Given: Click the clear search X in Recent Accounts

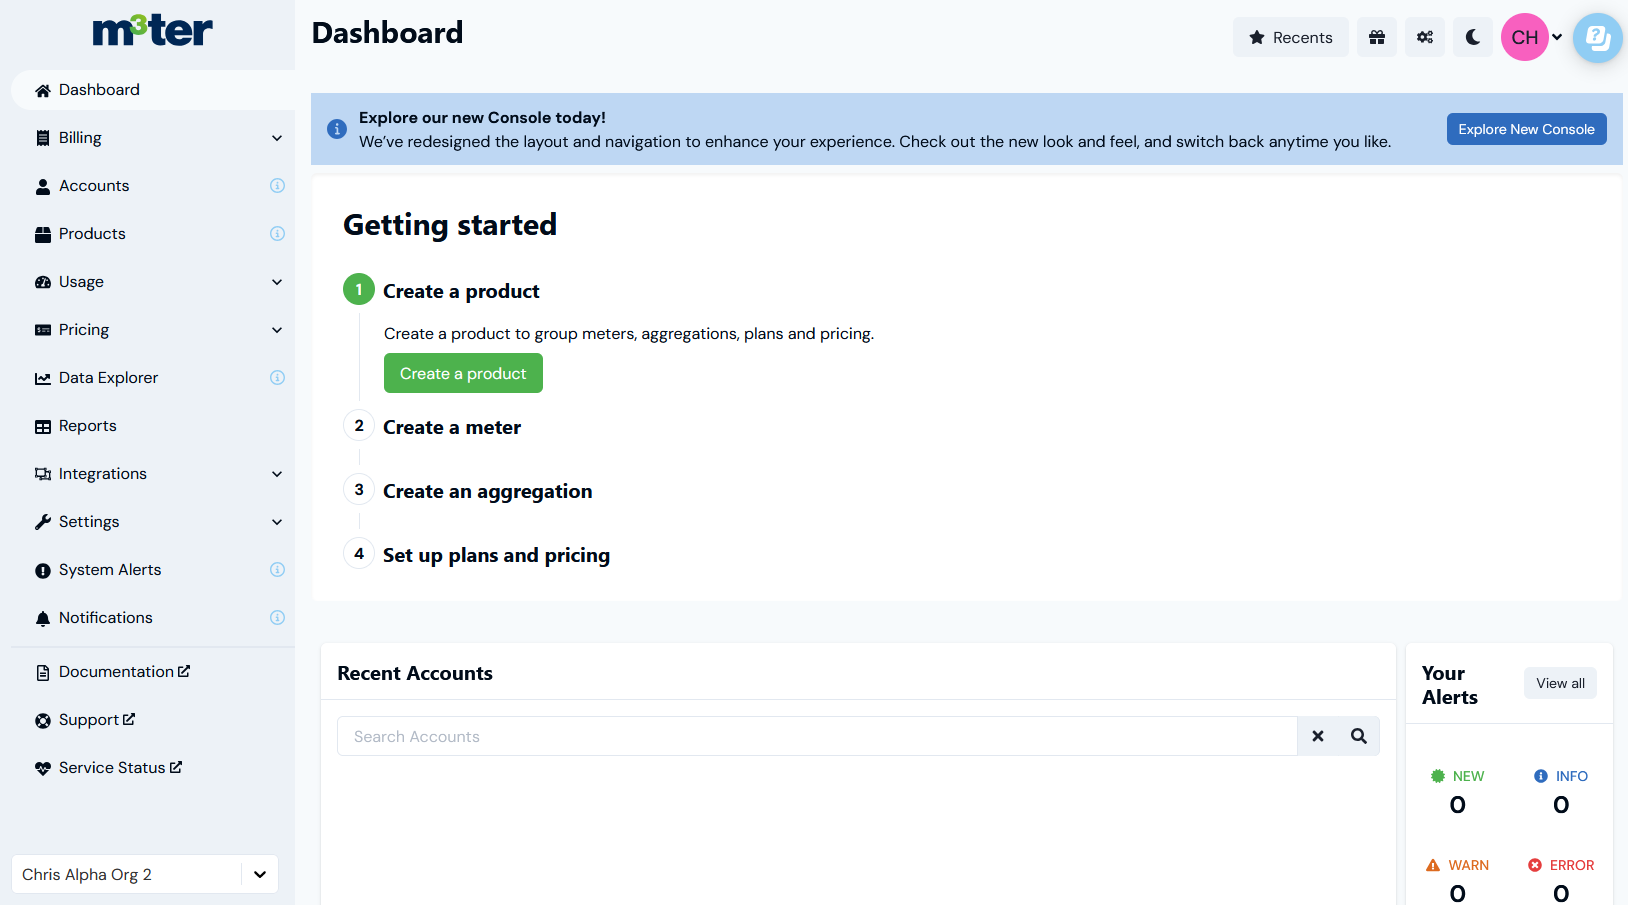Looking at the screenshot, I should click(x=1317, y=735).
